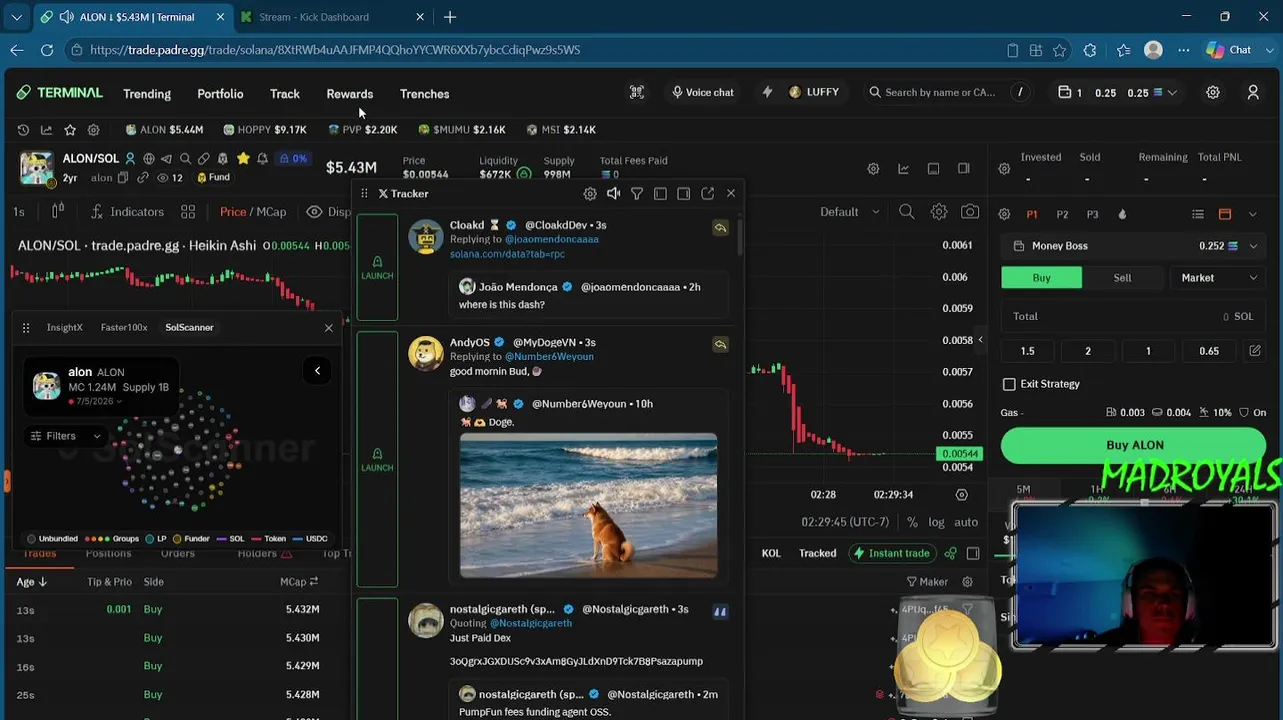Image resolution: width=1283 pixels, height=720 pixels.
Task: Pop out the X Tracker panel
Action: [x=708, y=194]
